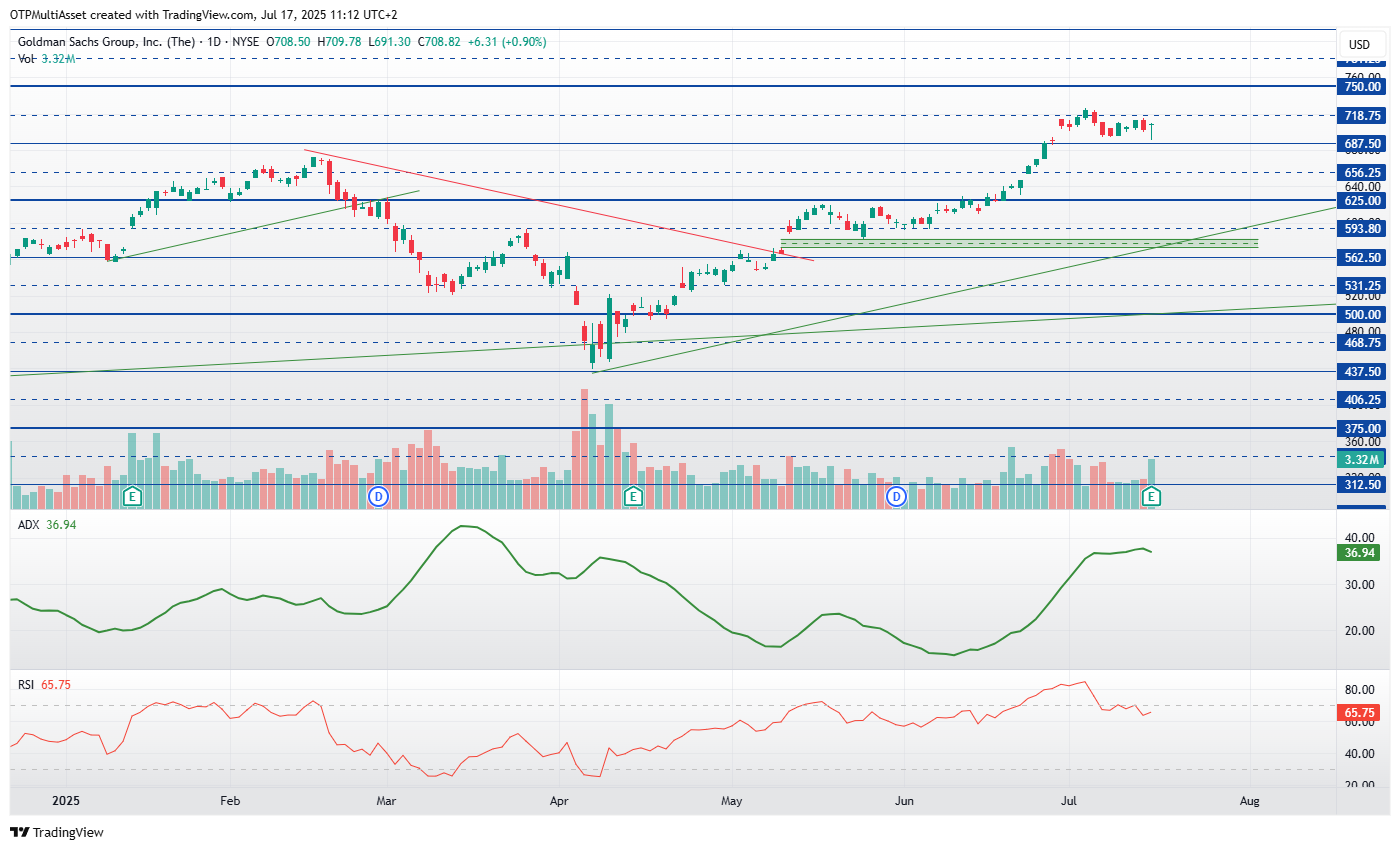Click the D dividend marker below March
Screen dimensions: 1400x850
[378, 495]
